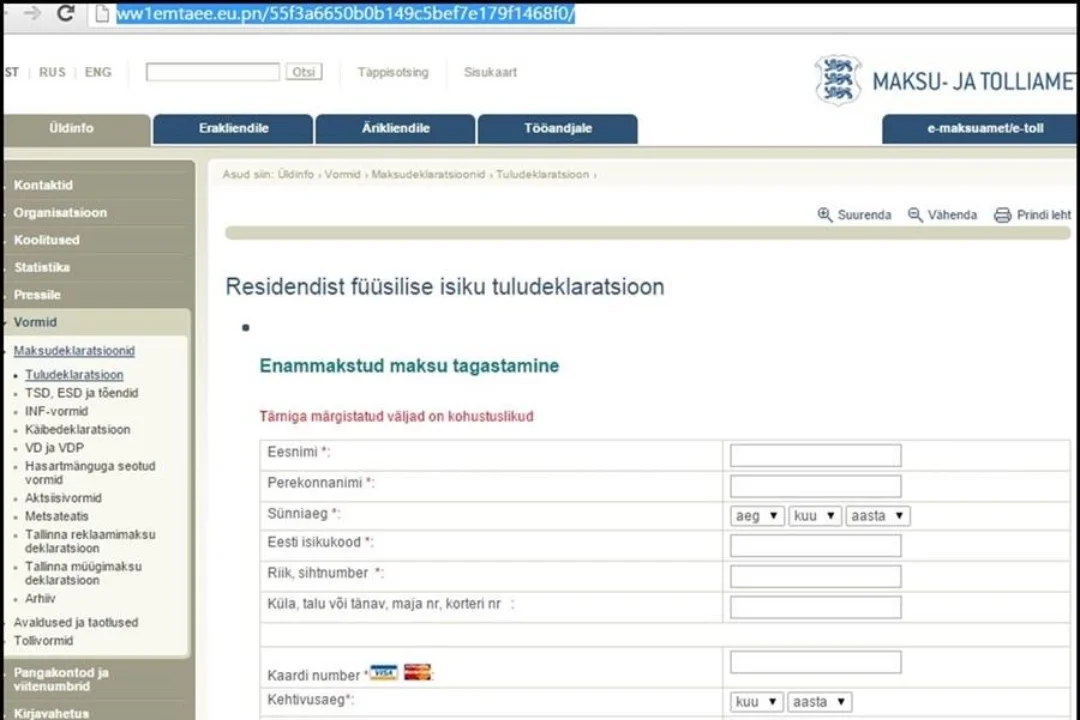Click the MasterCard icon
1080x720 pixels.
click(417, 672)
